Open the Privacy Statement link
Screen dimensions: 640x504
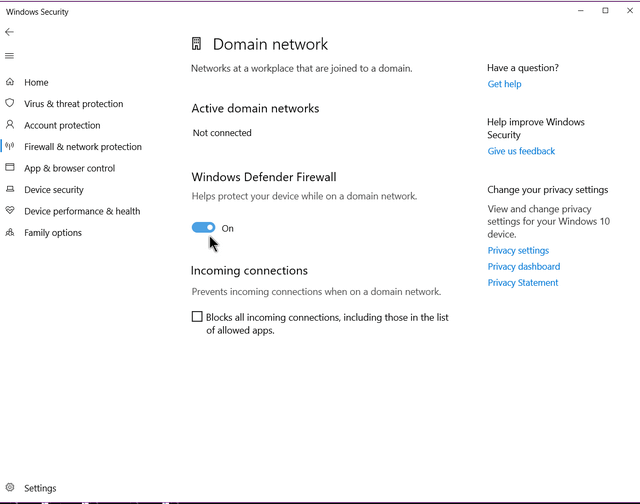[x=522, y=282]
